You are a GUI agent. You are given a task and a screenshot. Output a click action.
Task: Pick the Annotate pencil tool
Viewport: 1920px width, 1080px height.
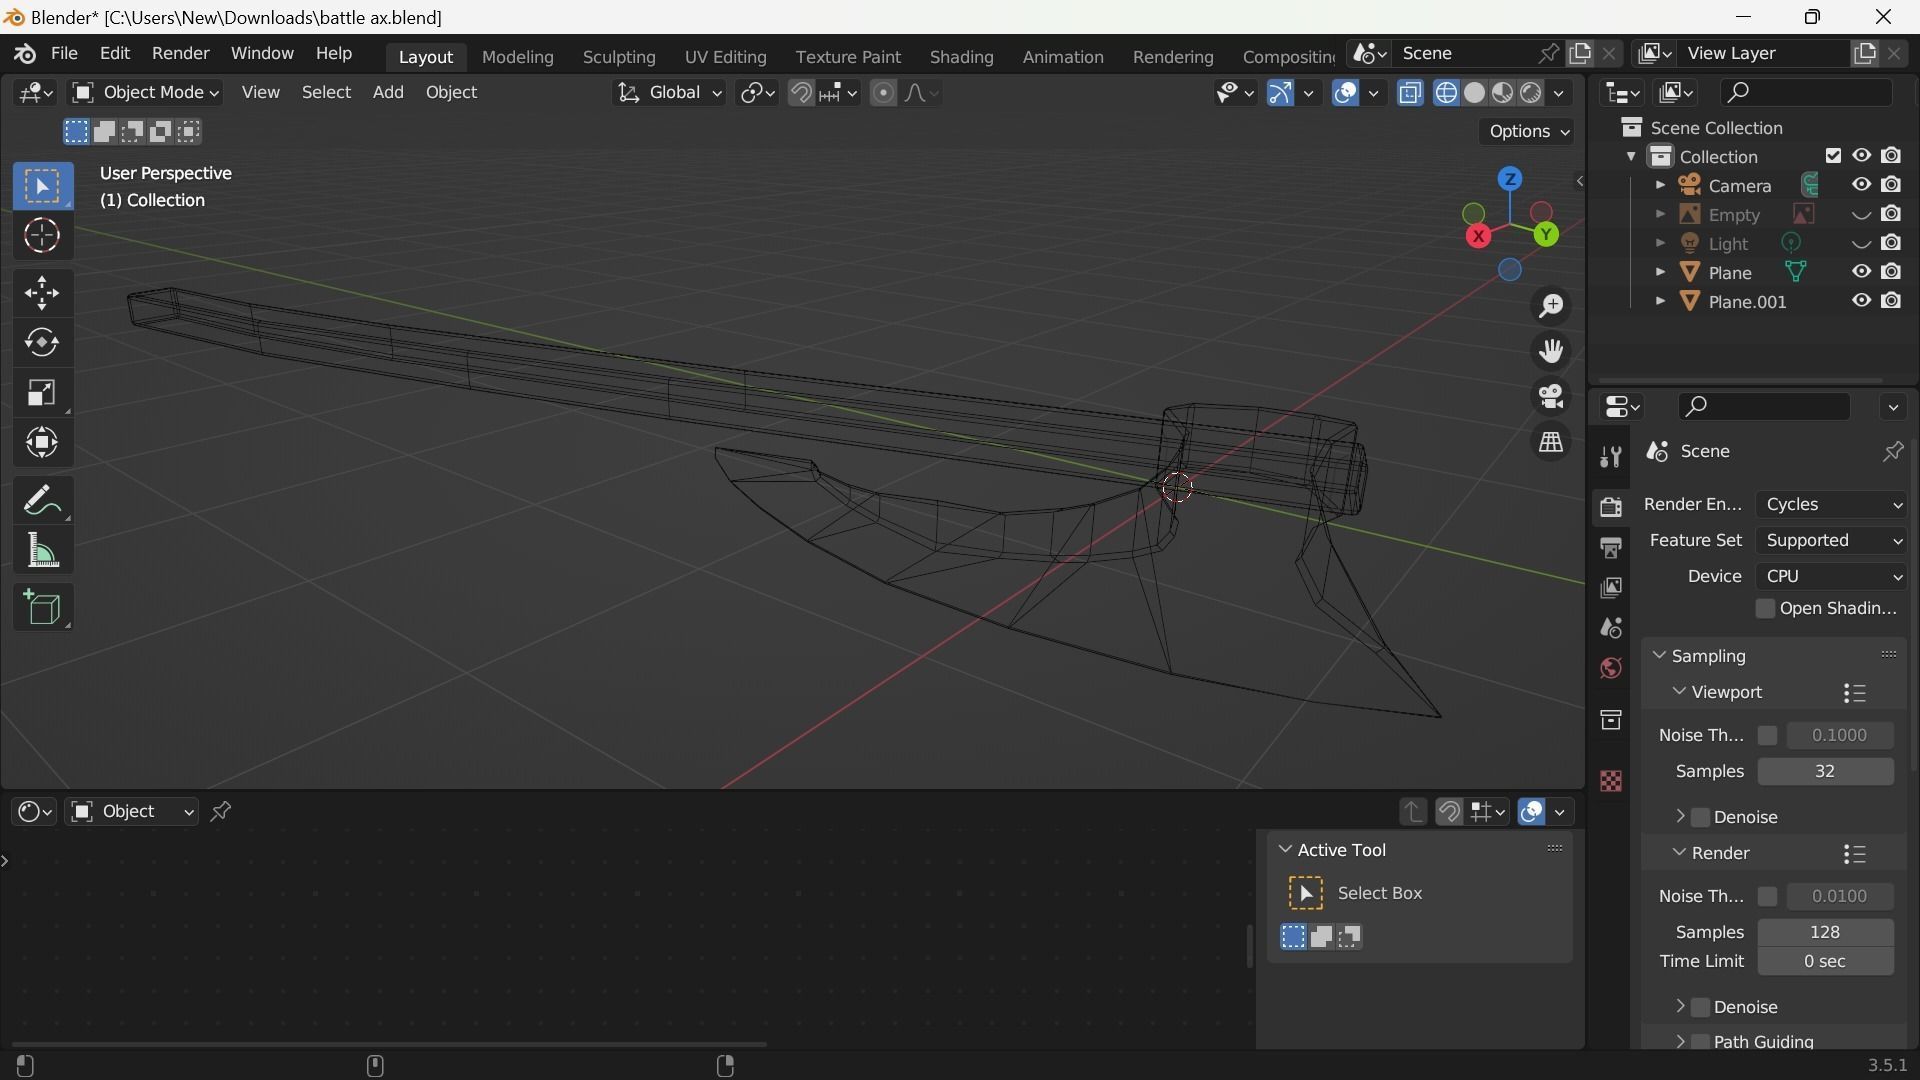point(42,500)
